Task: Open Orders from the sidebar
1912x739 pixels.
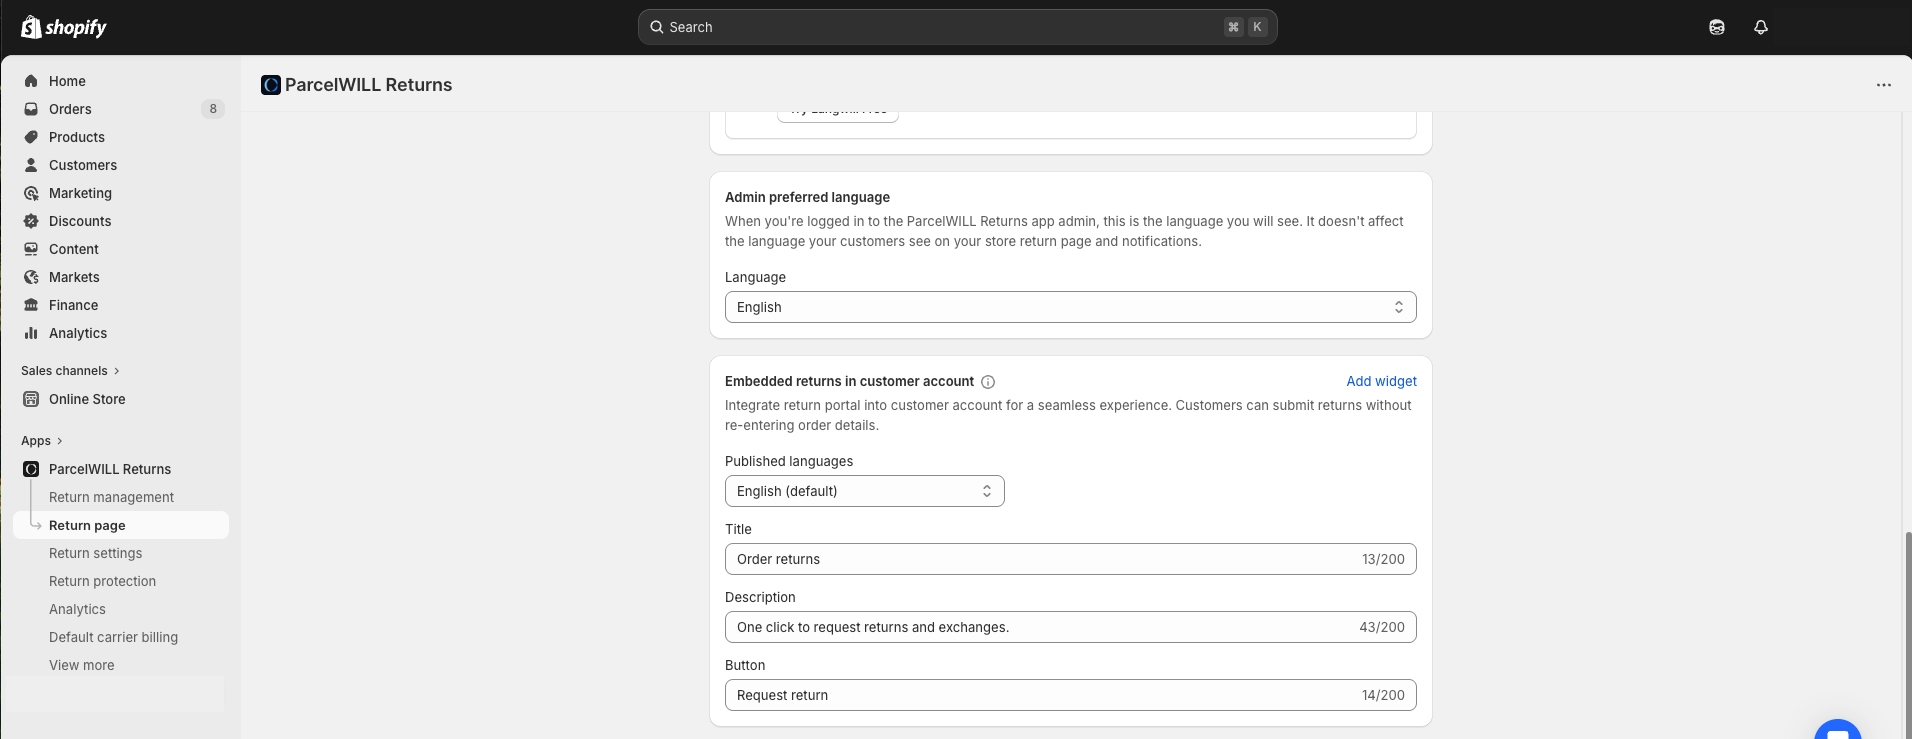Action: coord(70,109)
